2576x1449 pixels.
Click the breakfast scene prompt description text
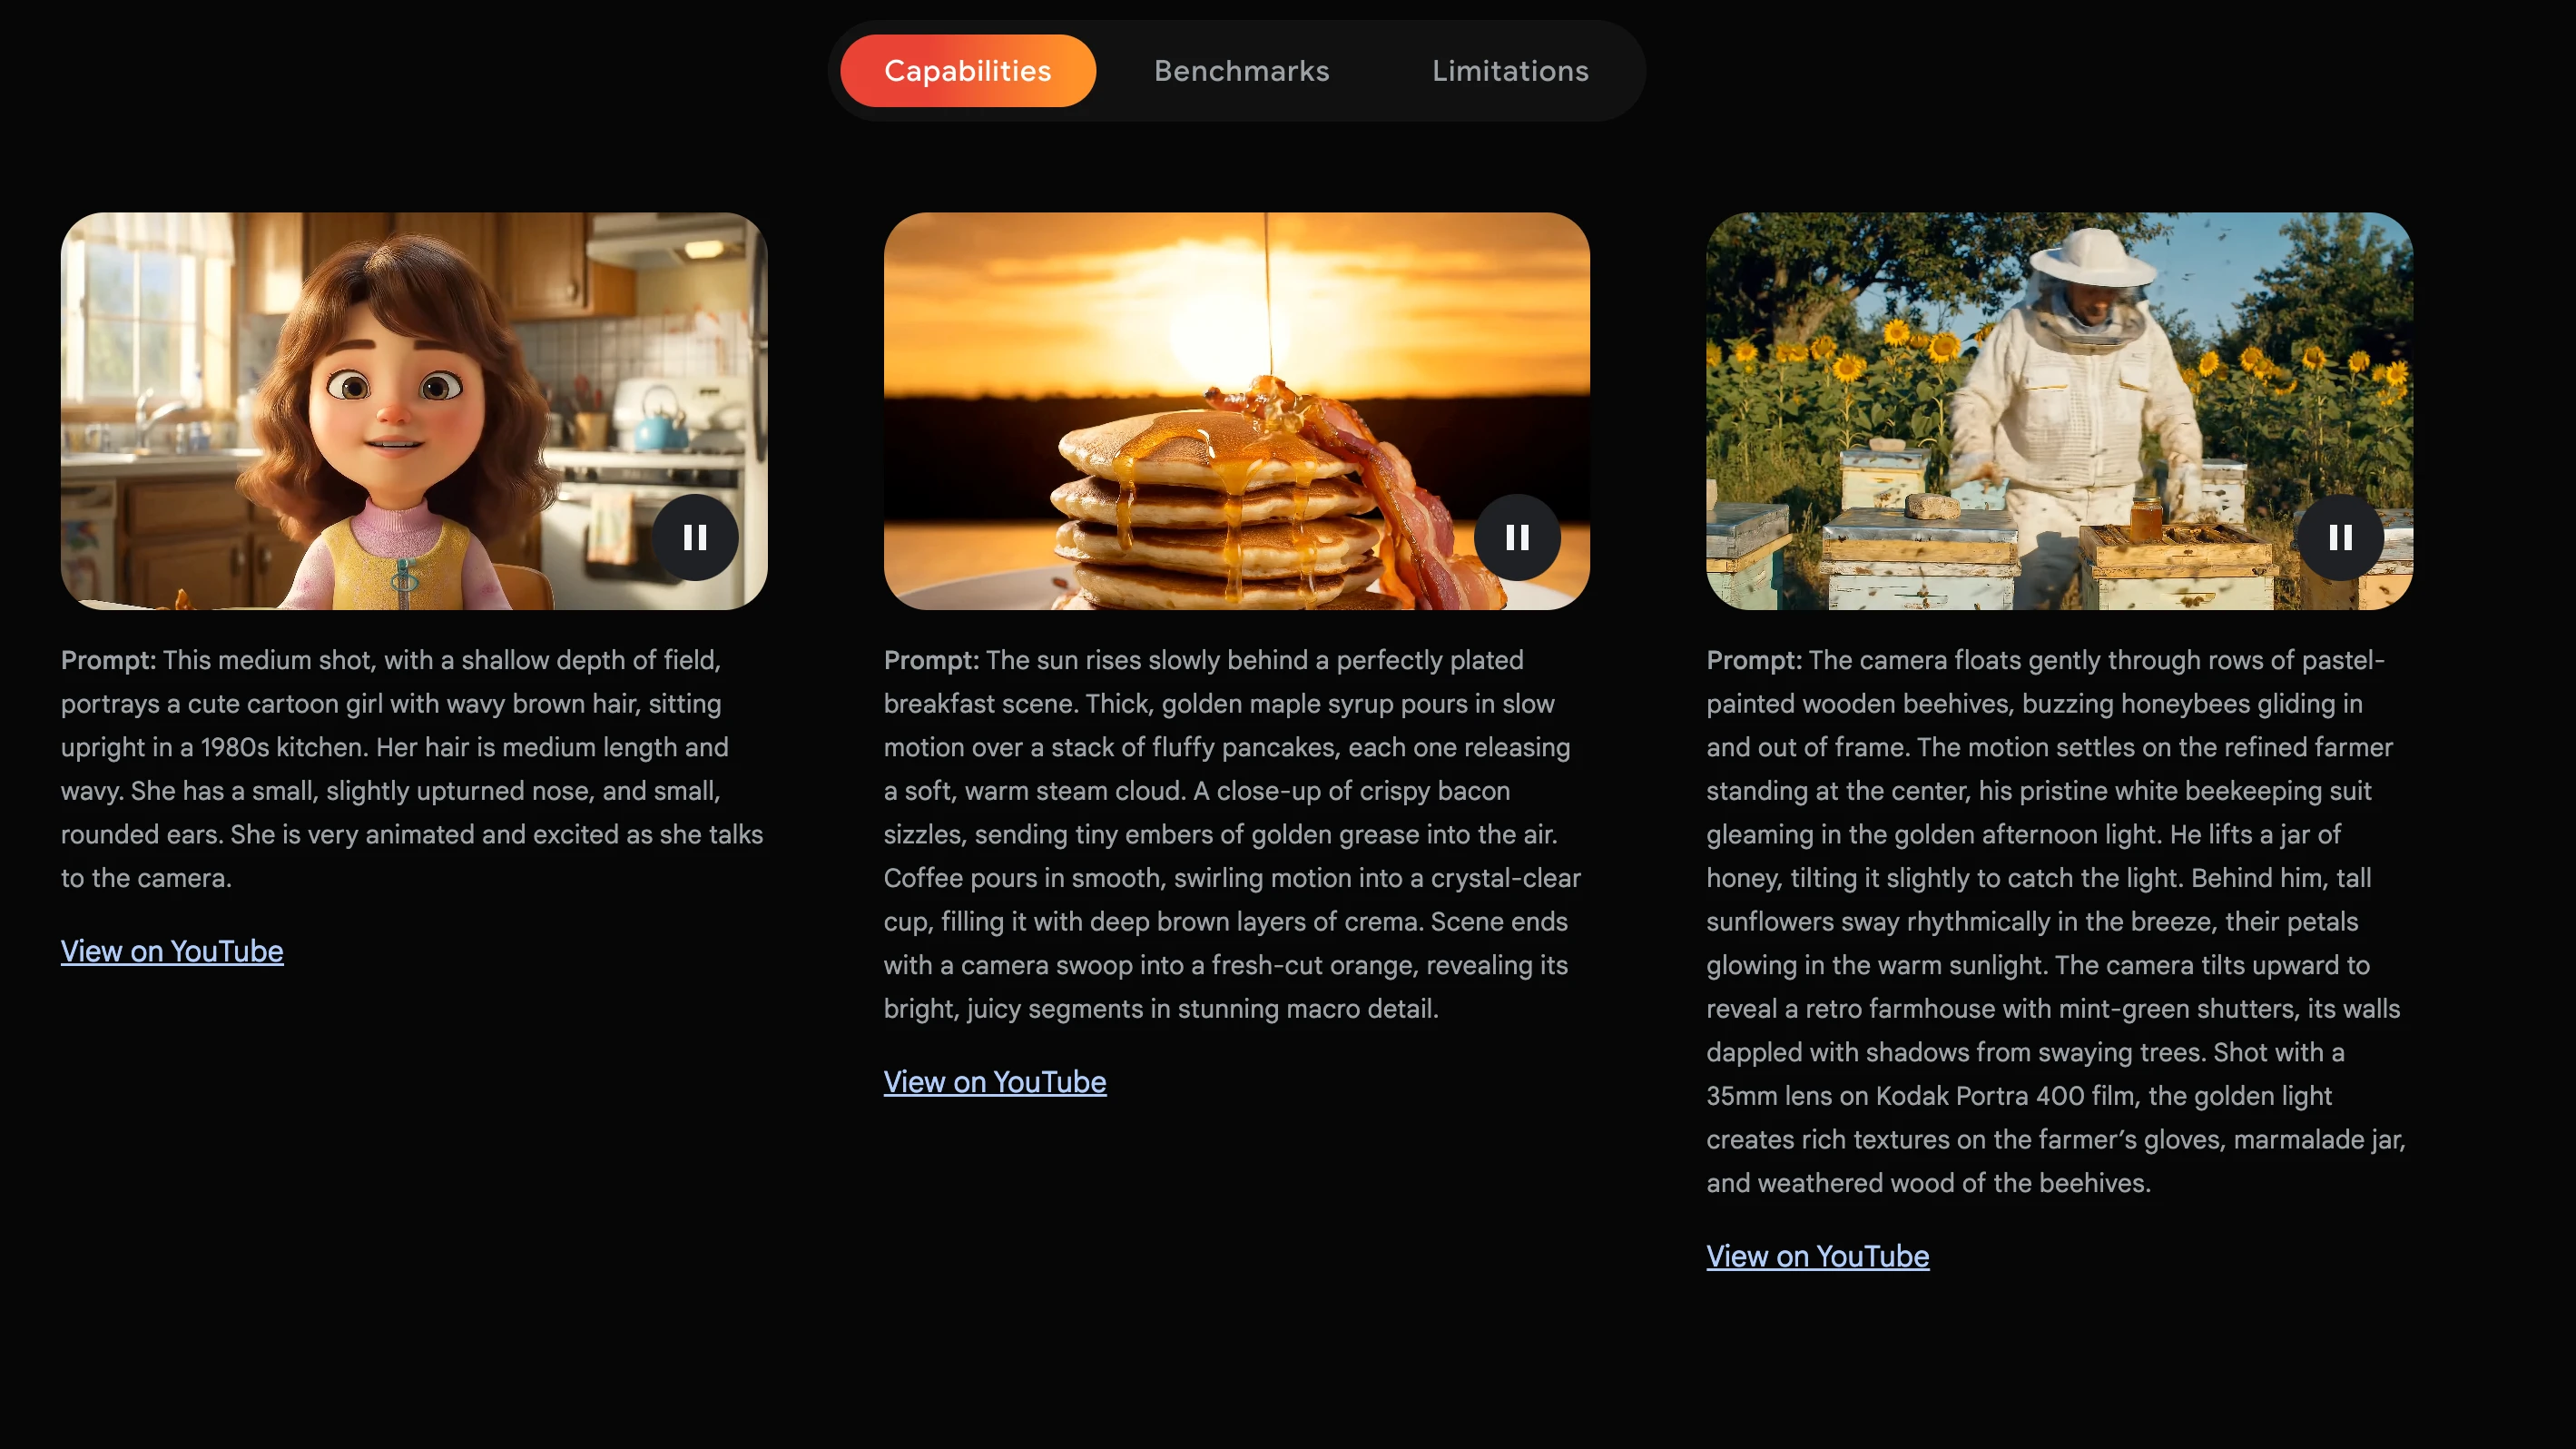tap(1232, 834)
